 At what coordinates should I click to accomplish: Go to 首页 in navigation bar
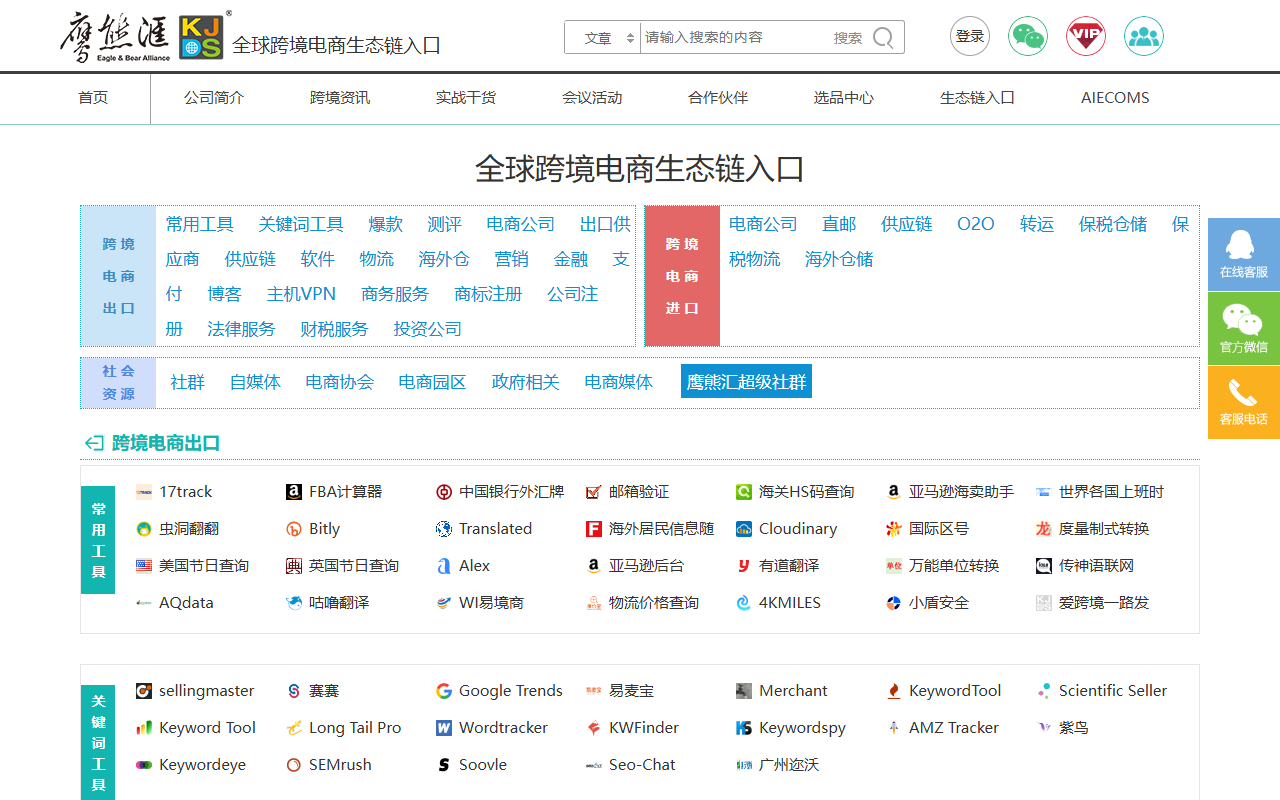point(93,98)
